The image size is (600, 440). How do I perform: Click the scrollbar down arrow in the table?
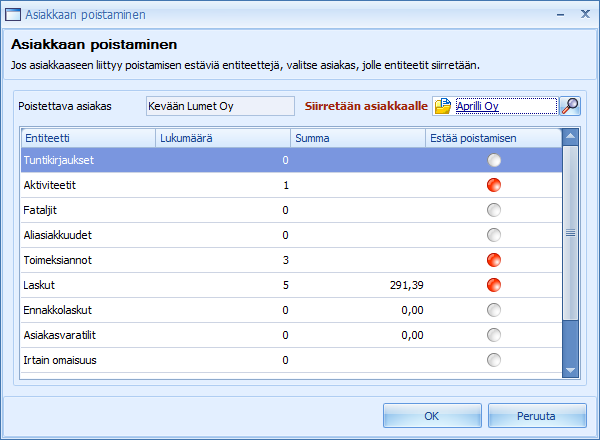(571, 370)
